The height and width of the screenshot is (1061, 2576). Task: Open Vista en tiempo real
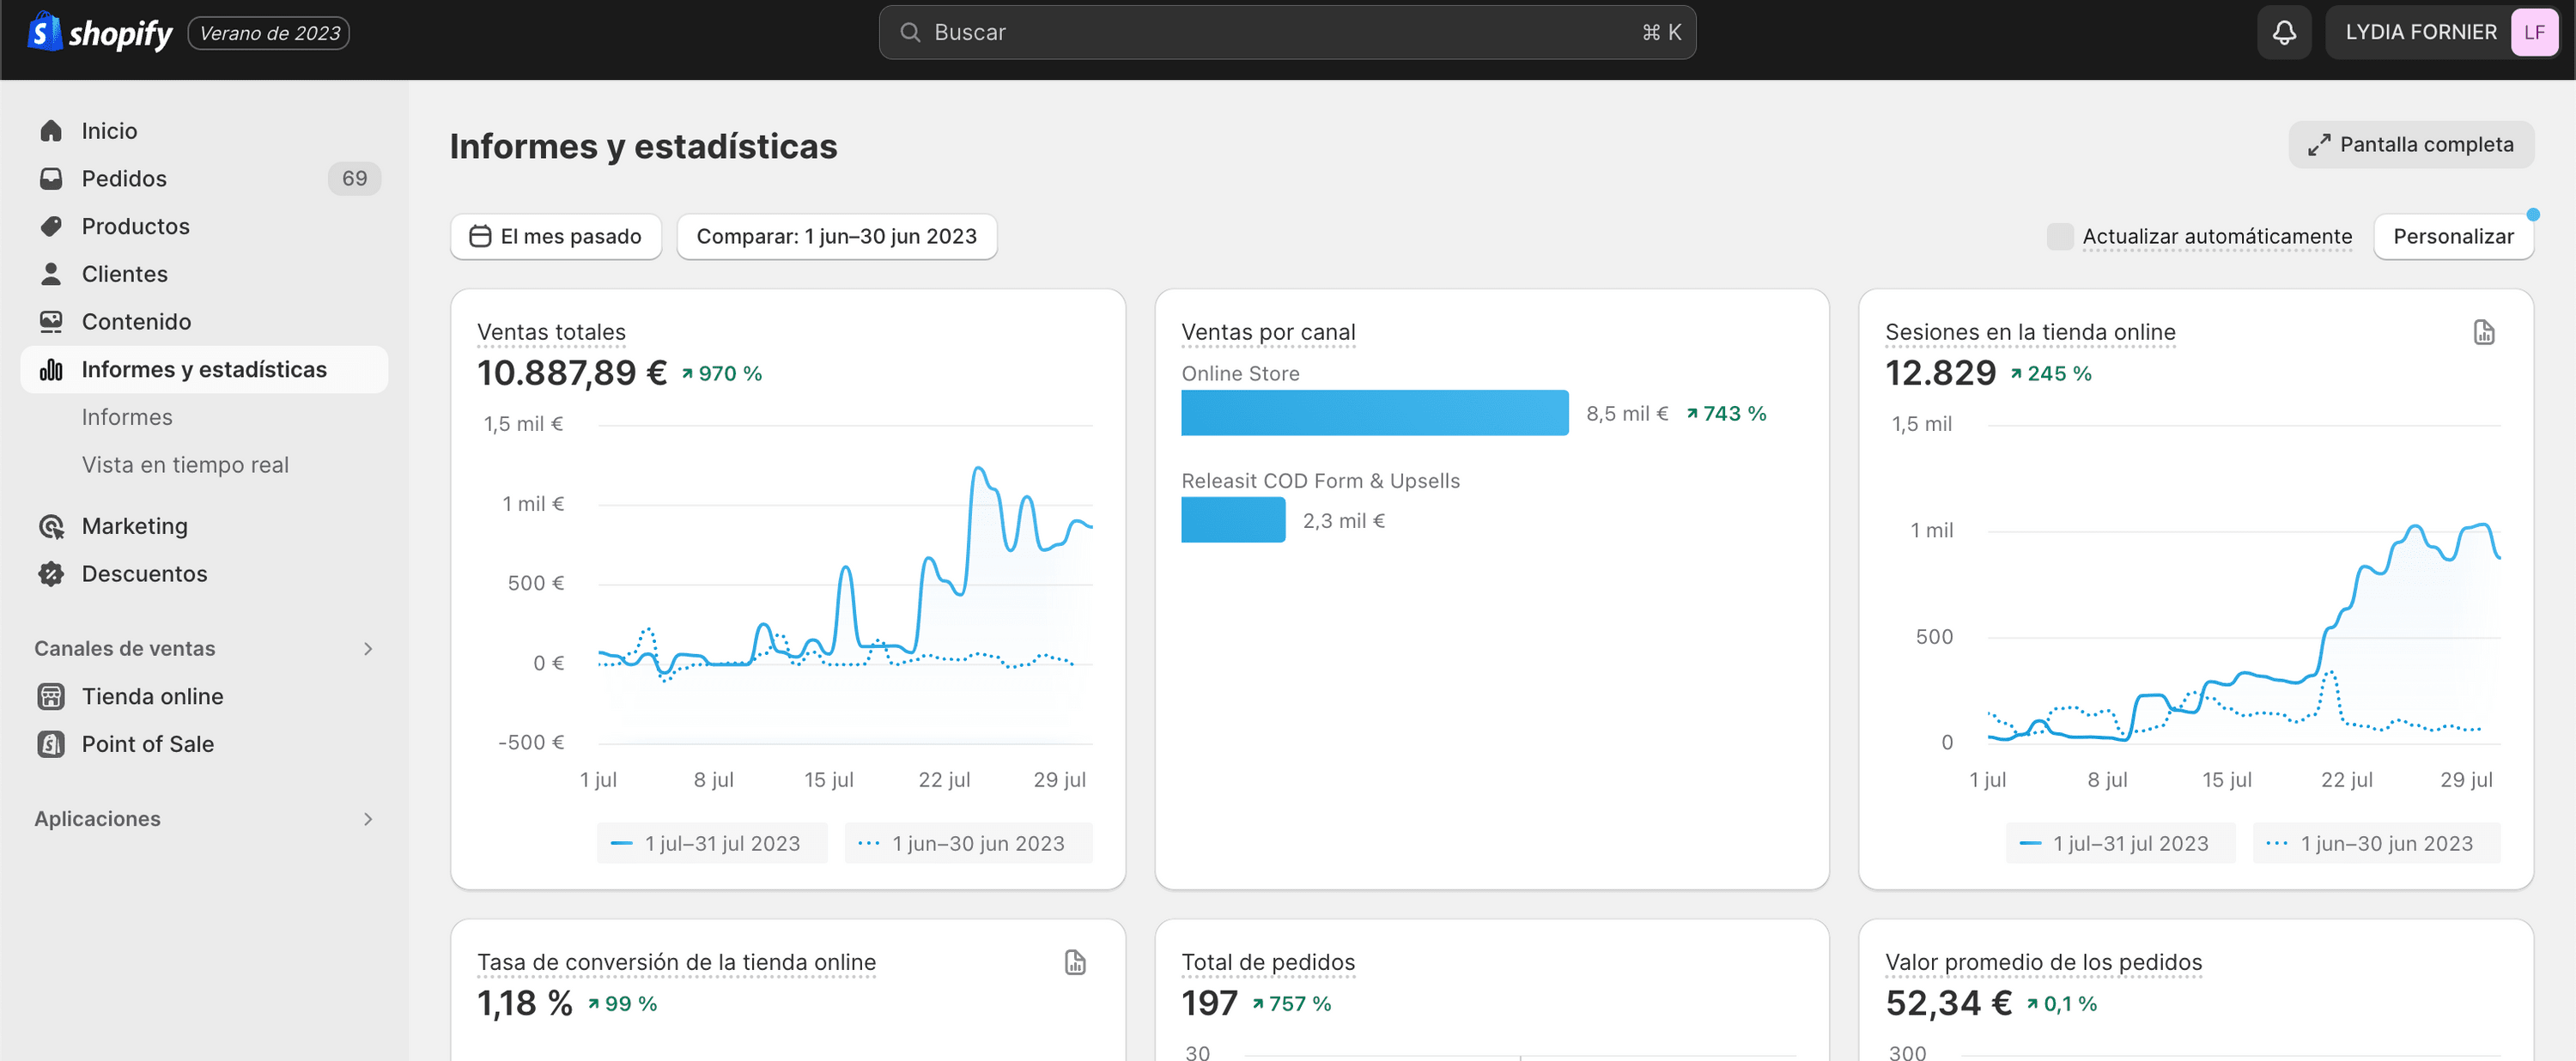[x=185, y=465]
